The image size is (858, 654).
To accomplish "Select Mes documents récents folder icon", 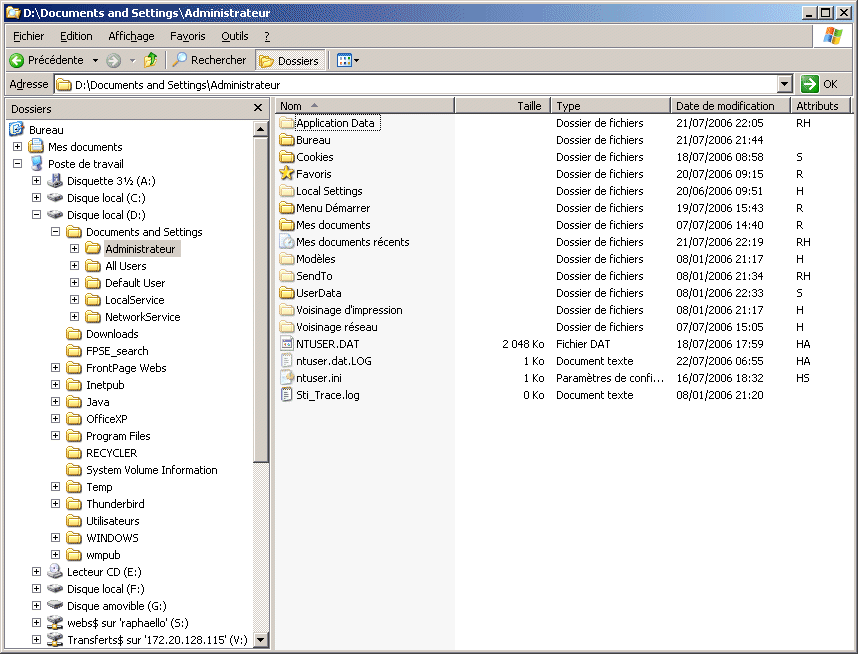I will [287, 242].
